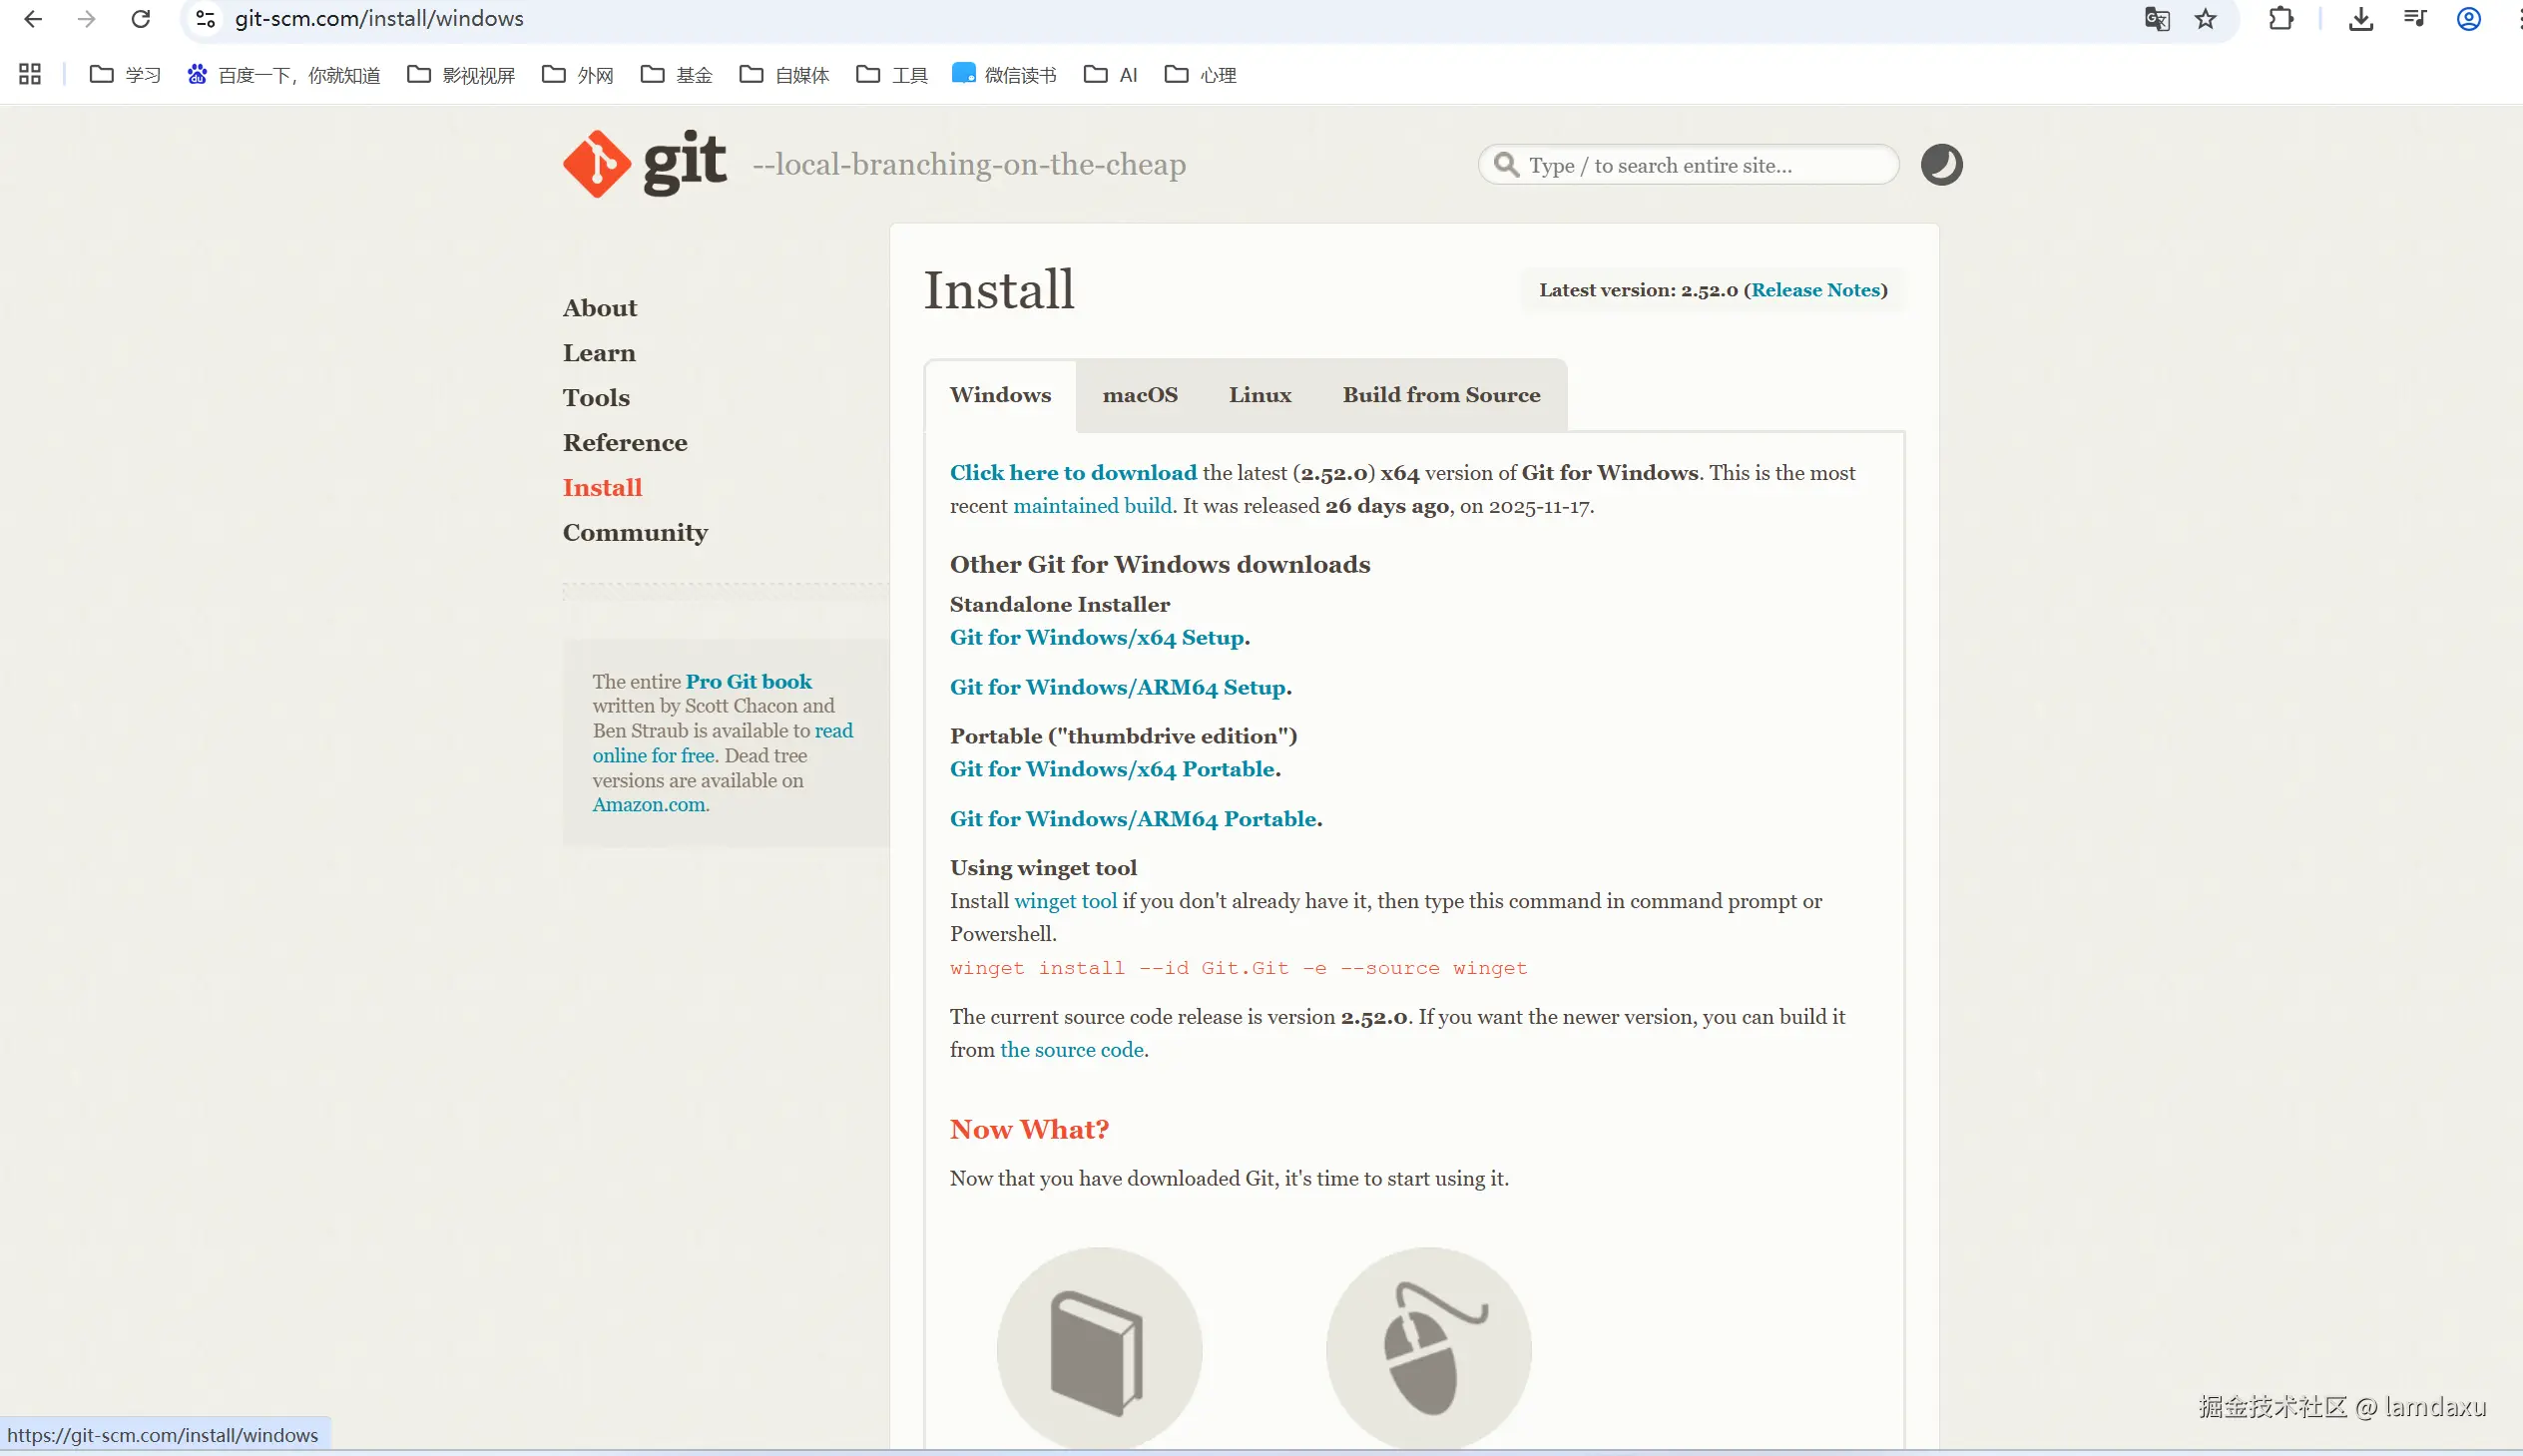2523x1456 pixels.
Task: Click the browser profile avatar icon
Action: tap(2468, 19)
